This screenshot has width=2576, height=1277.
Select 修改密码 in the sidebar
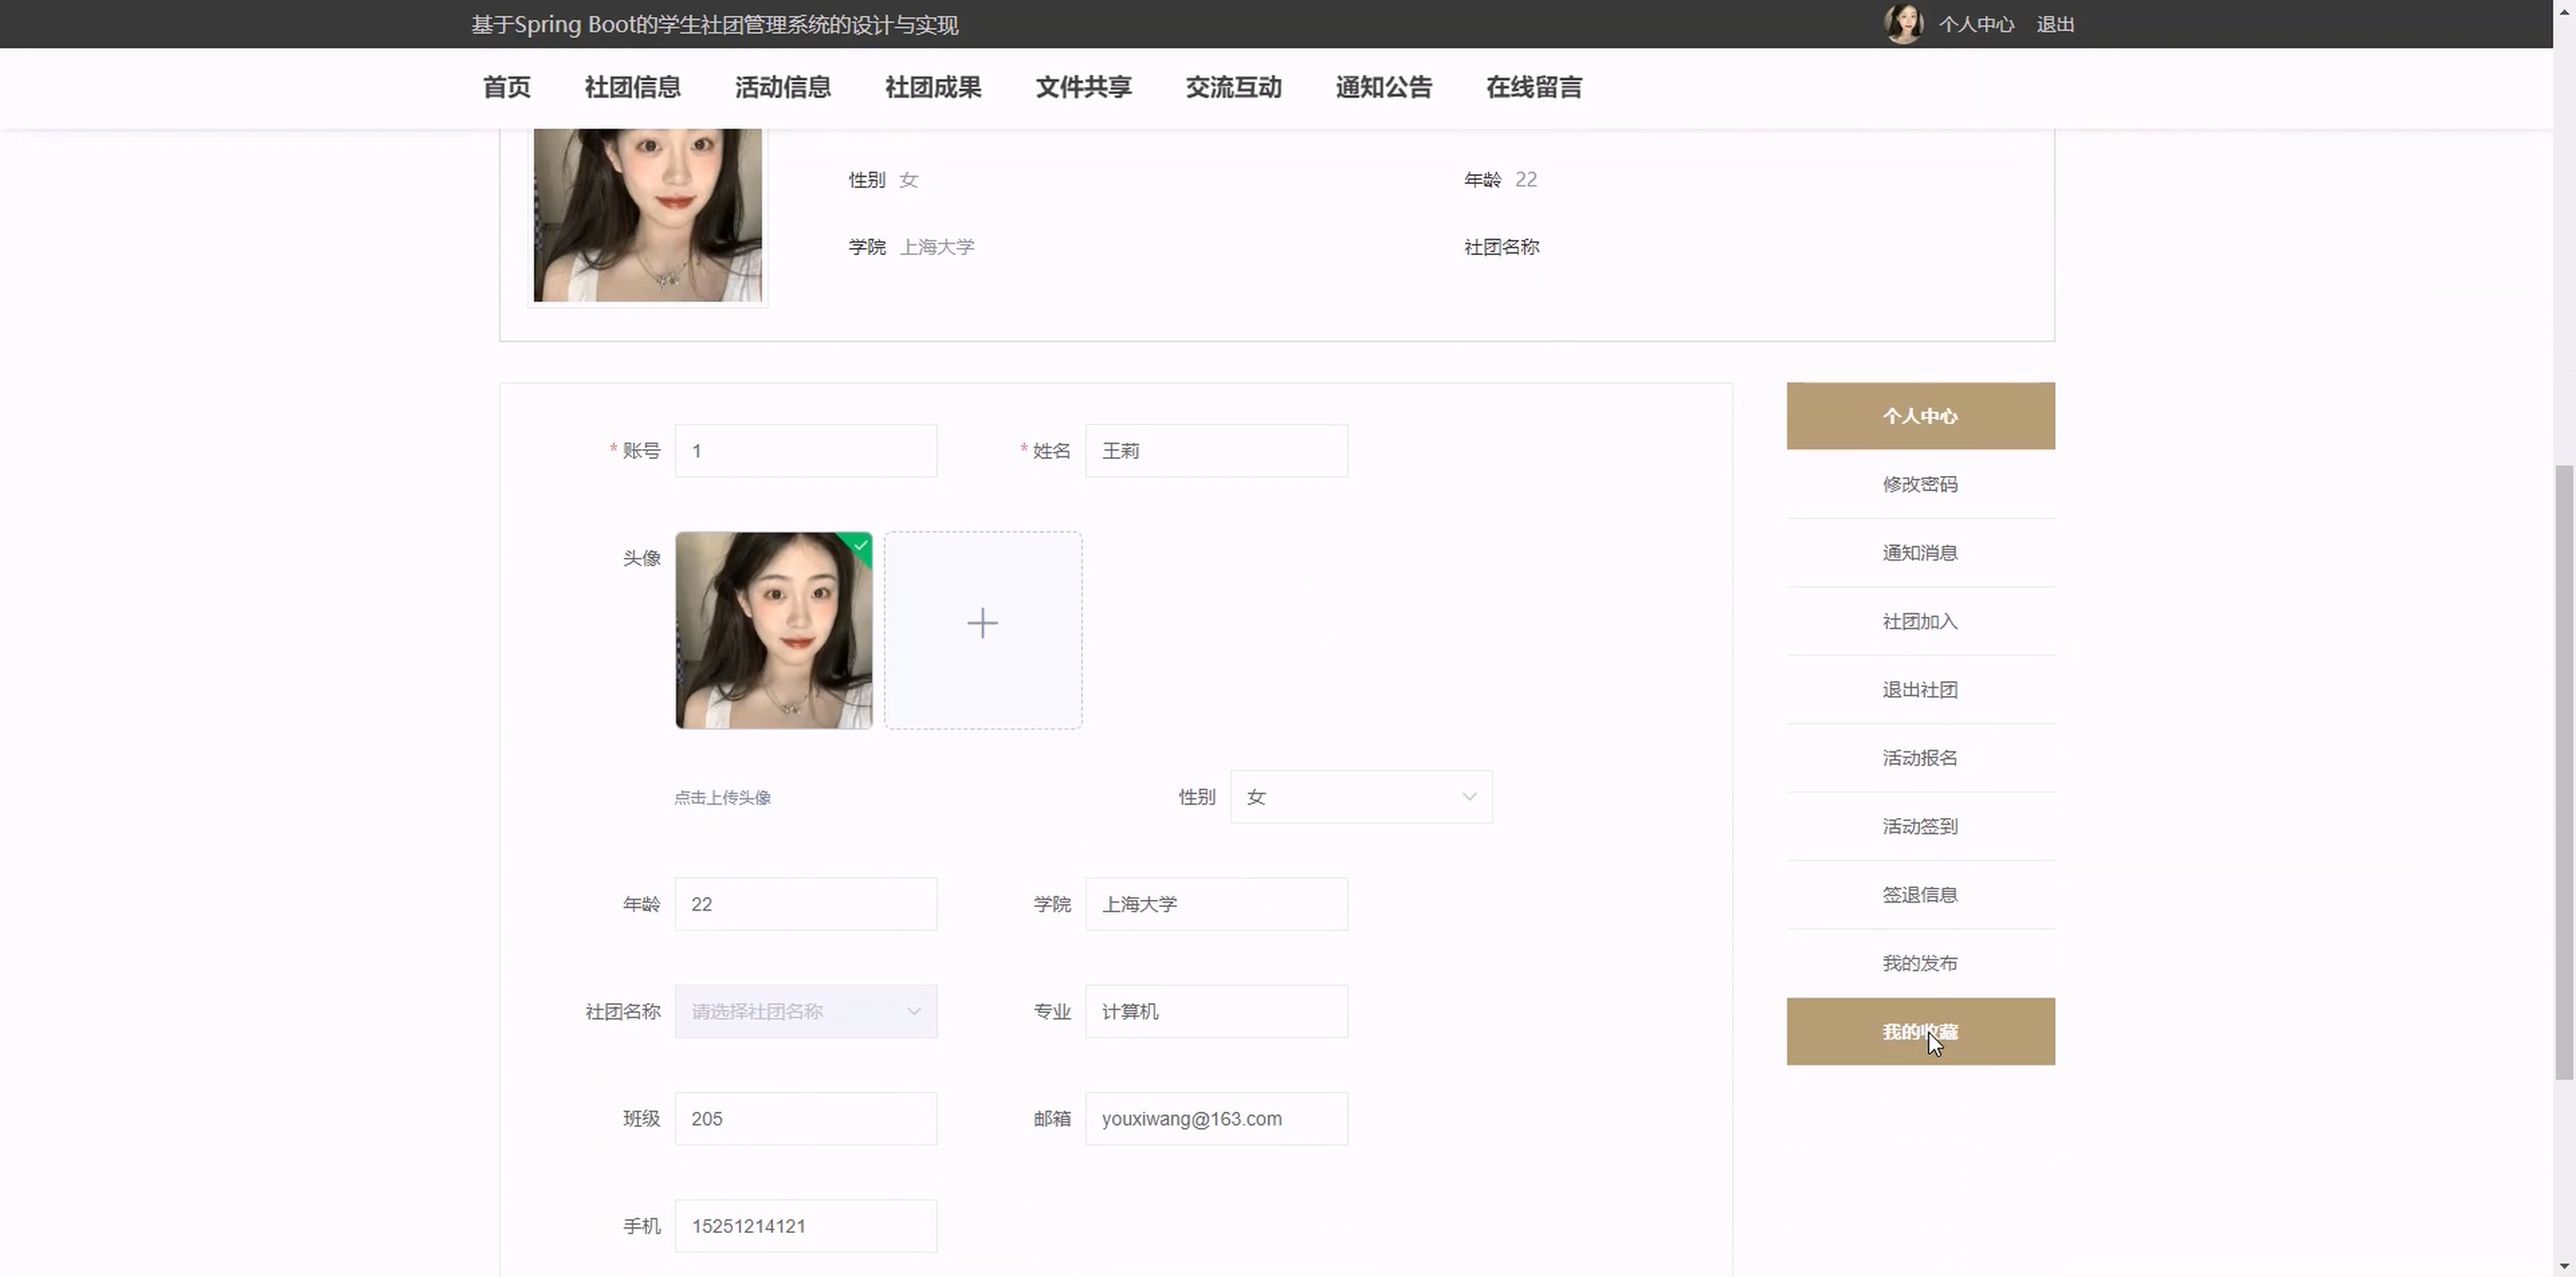pos(1919,484)
